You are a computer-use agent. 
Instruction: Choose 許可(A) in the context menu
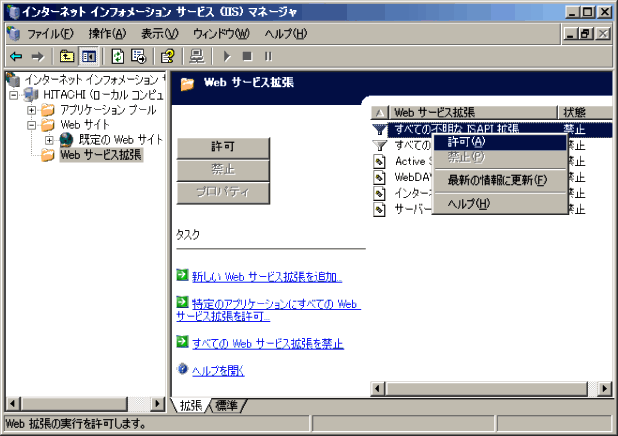(x=500, y=142)
